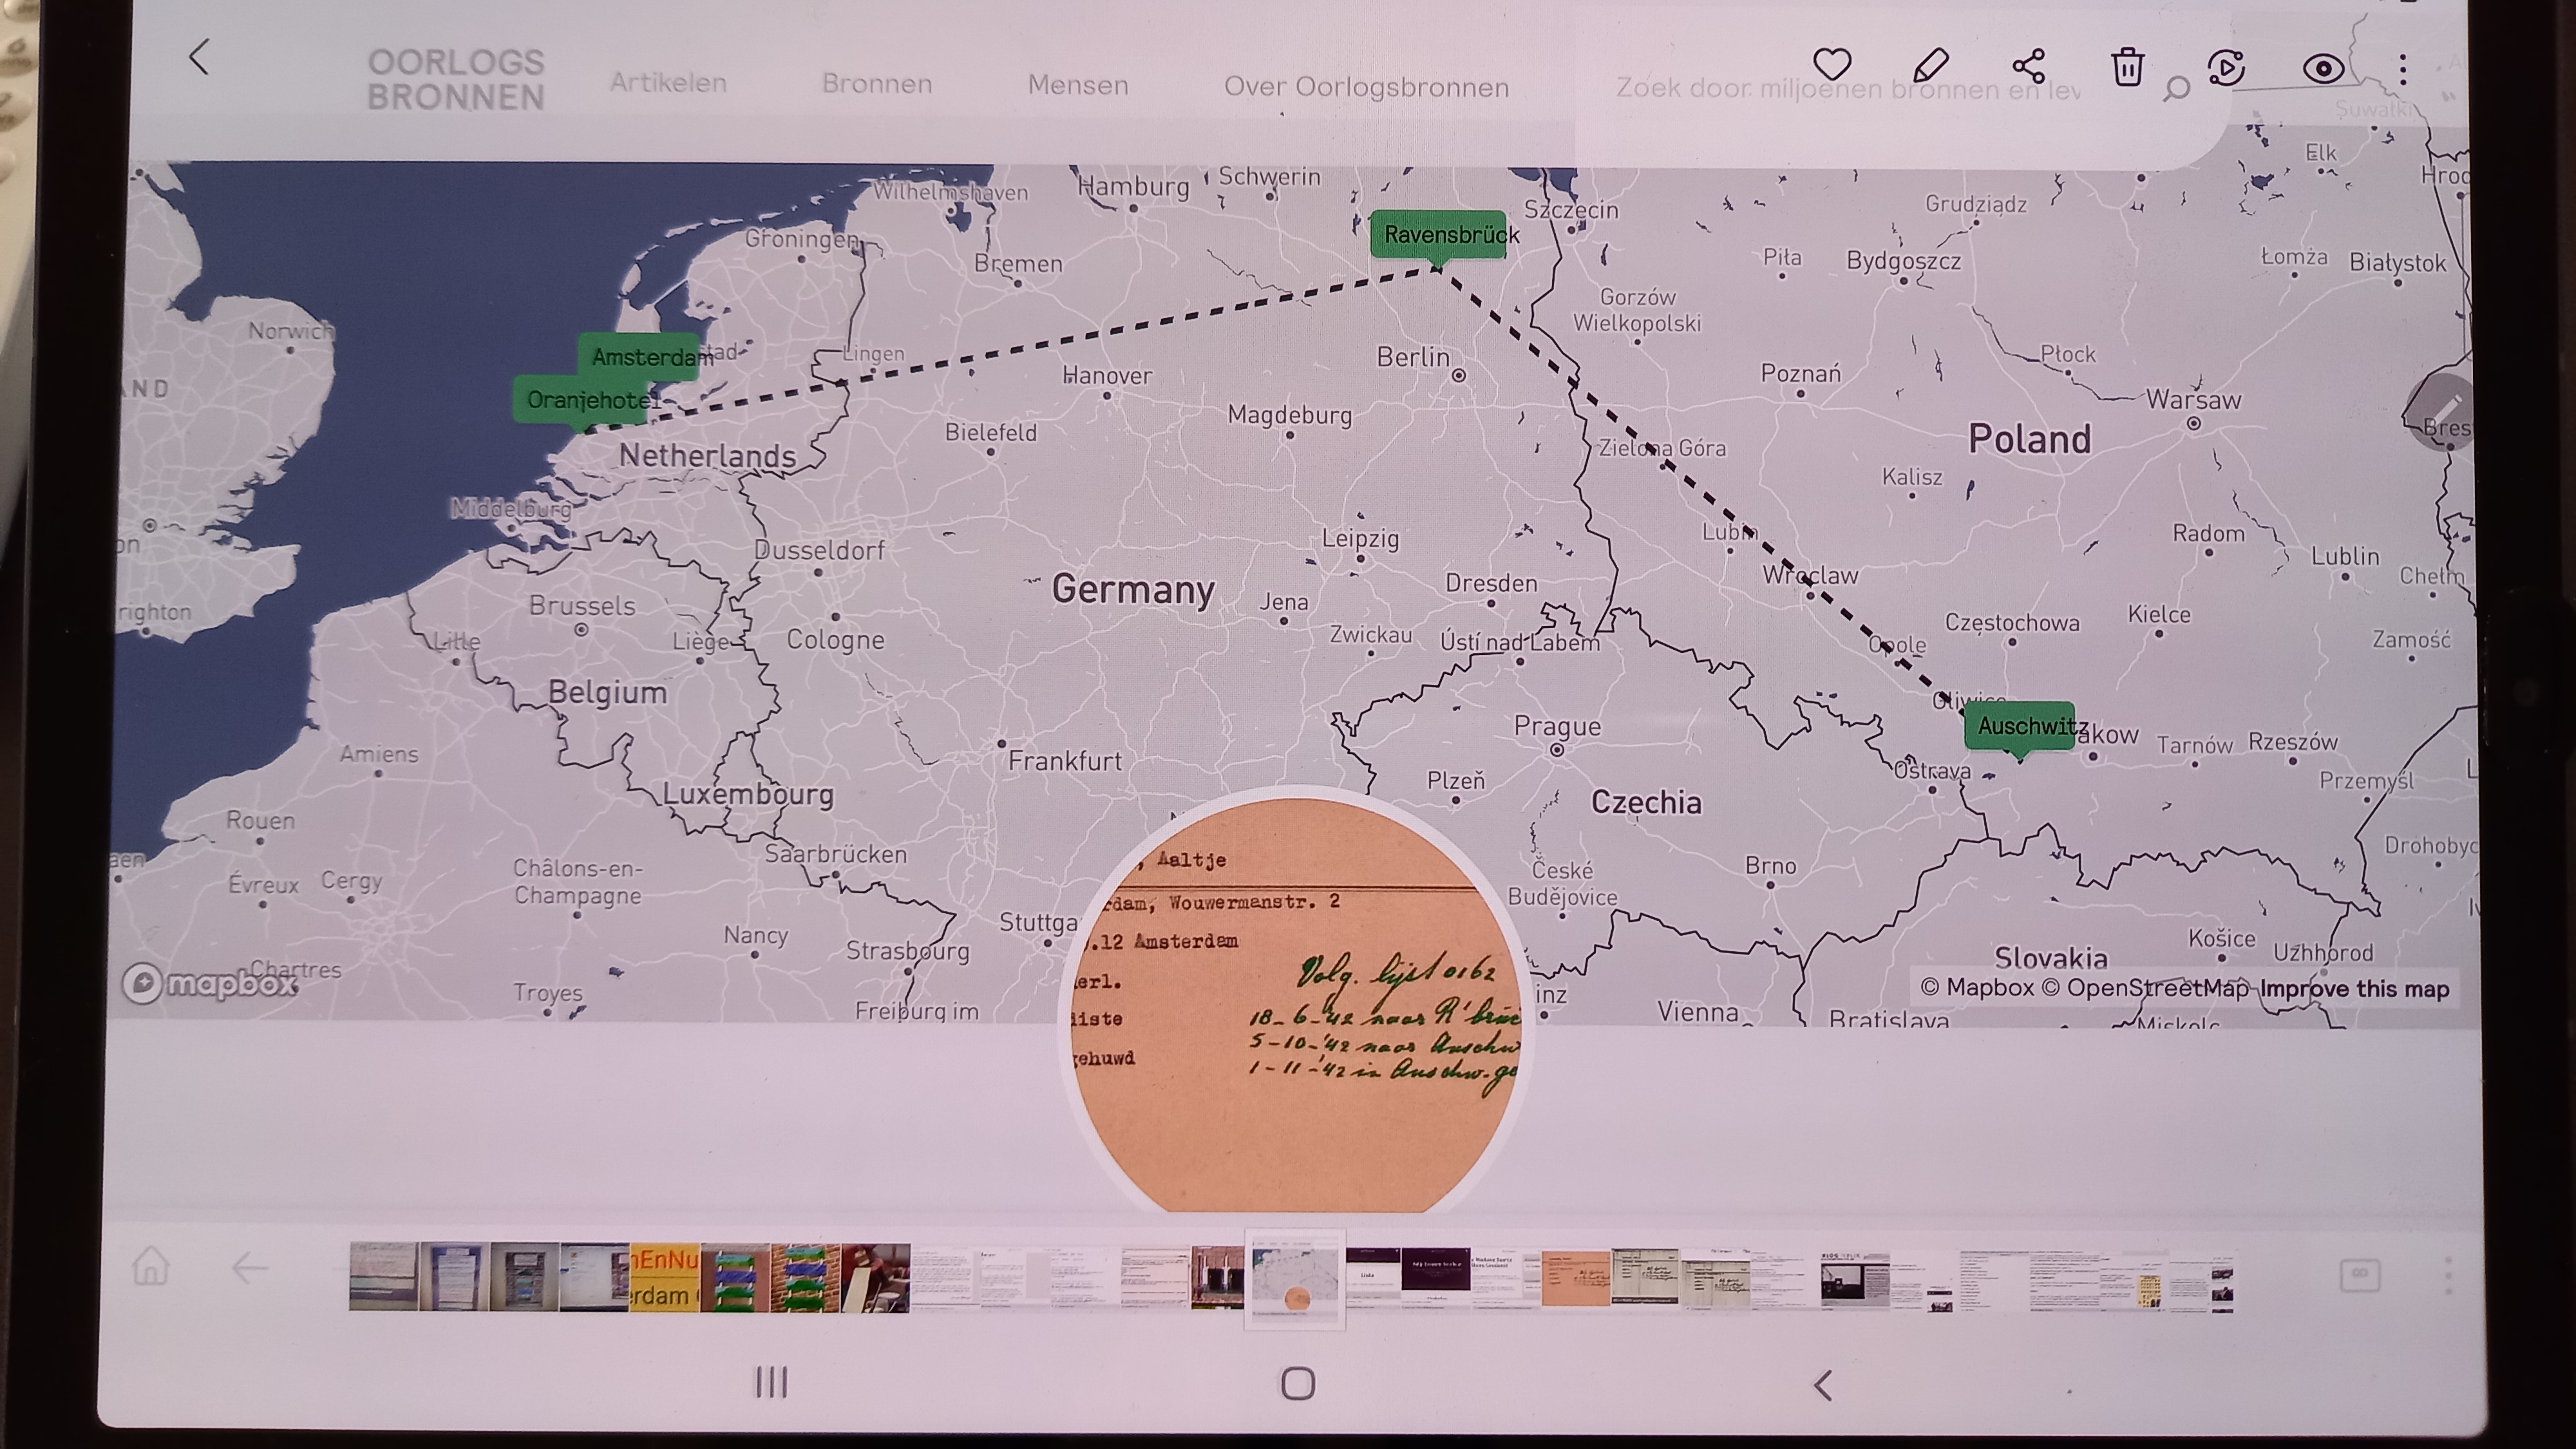Tap the motion play icon in toolbar

[x=2227, y=68]
